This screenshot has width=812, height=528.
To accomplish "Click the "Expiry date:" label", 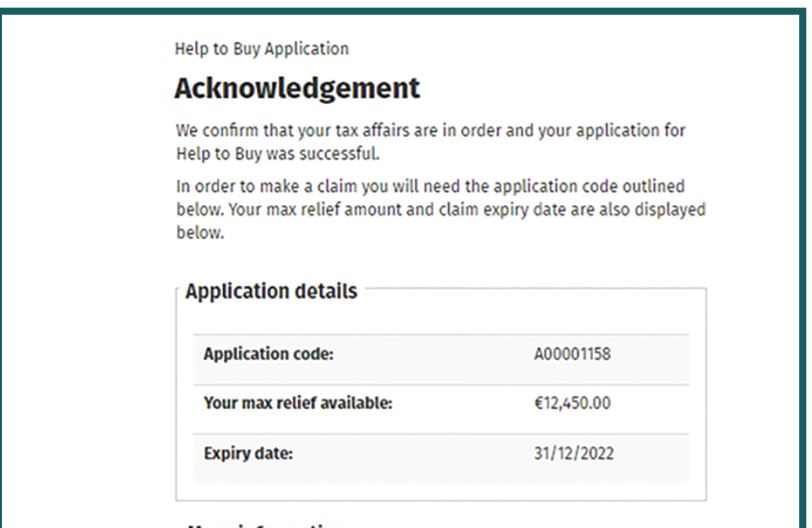I will pyautogui.click(x=247, y=454).
